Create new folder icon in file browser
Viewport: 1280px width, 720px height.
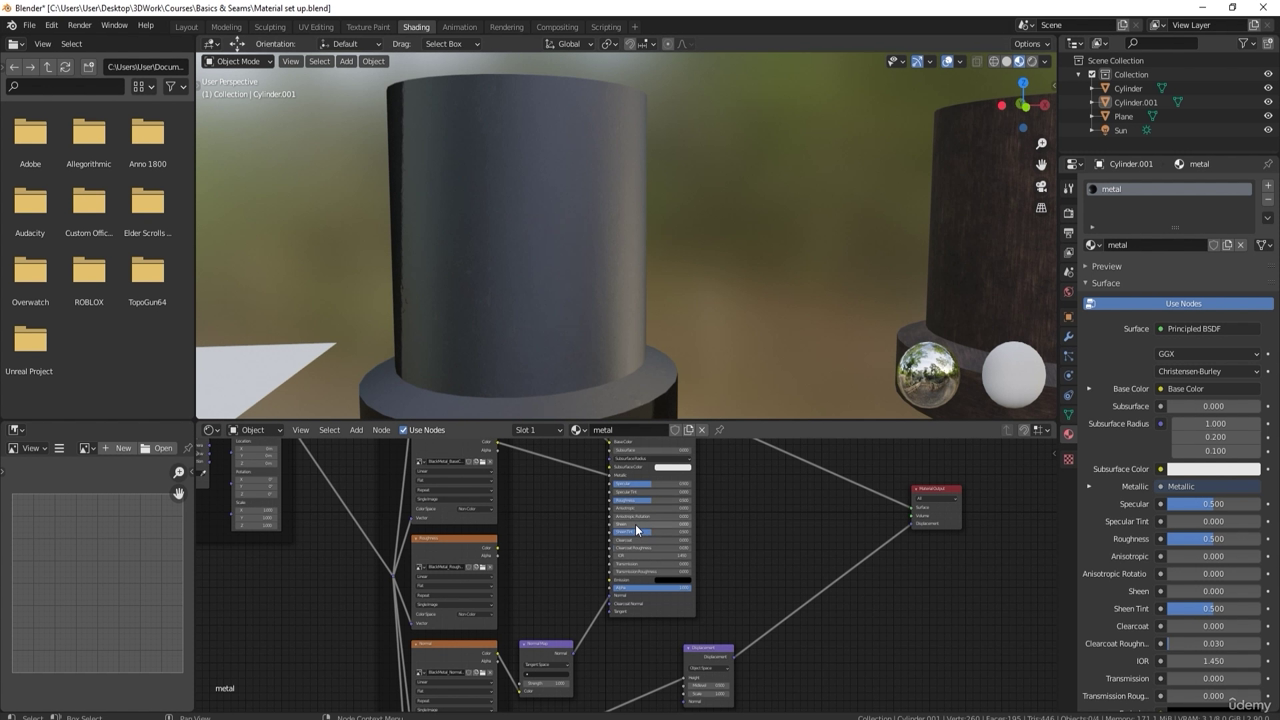[x=88, y=67]
